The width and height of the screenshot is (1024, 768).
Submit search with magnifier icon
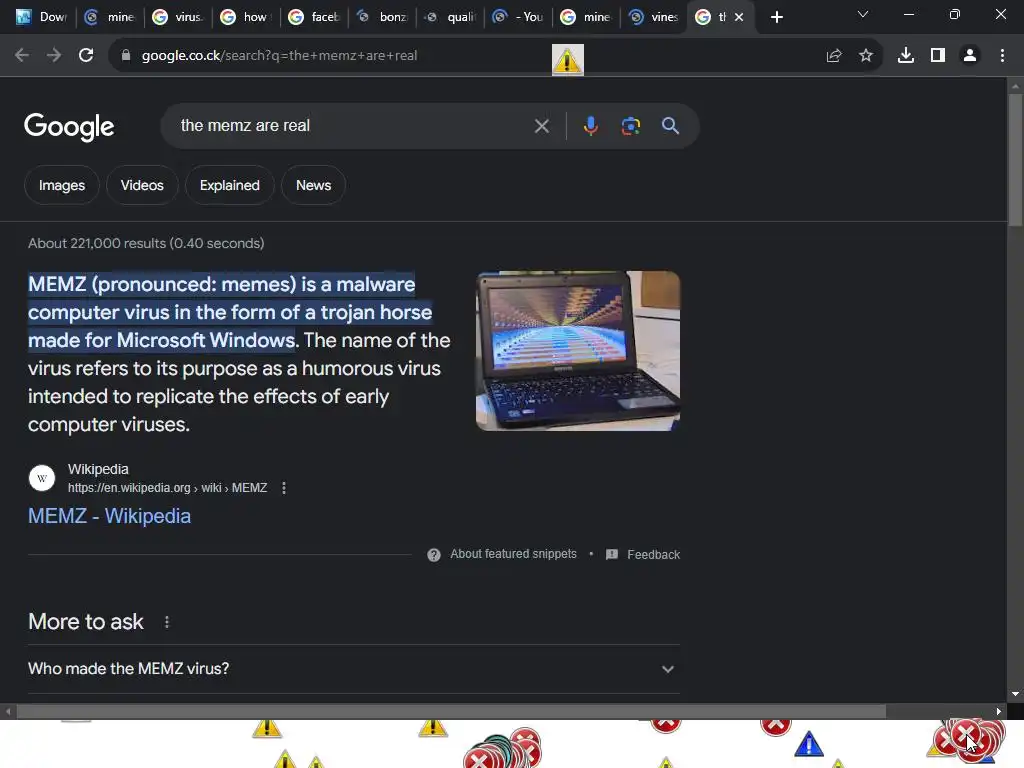click(x=671, y=125)
